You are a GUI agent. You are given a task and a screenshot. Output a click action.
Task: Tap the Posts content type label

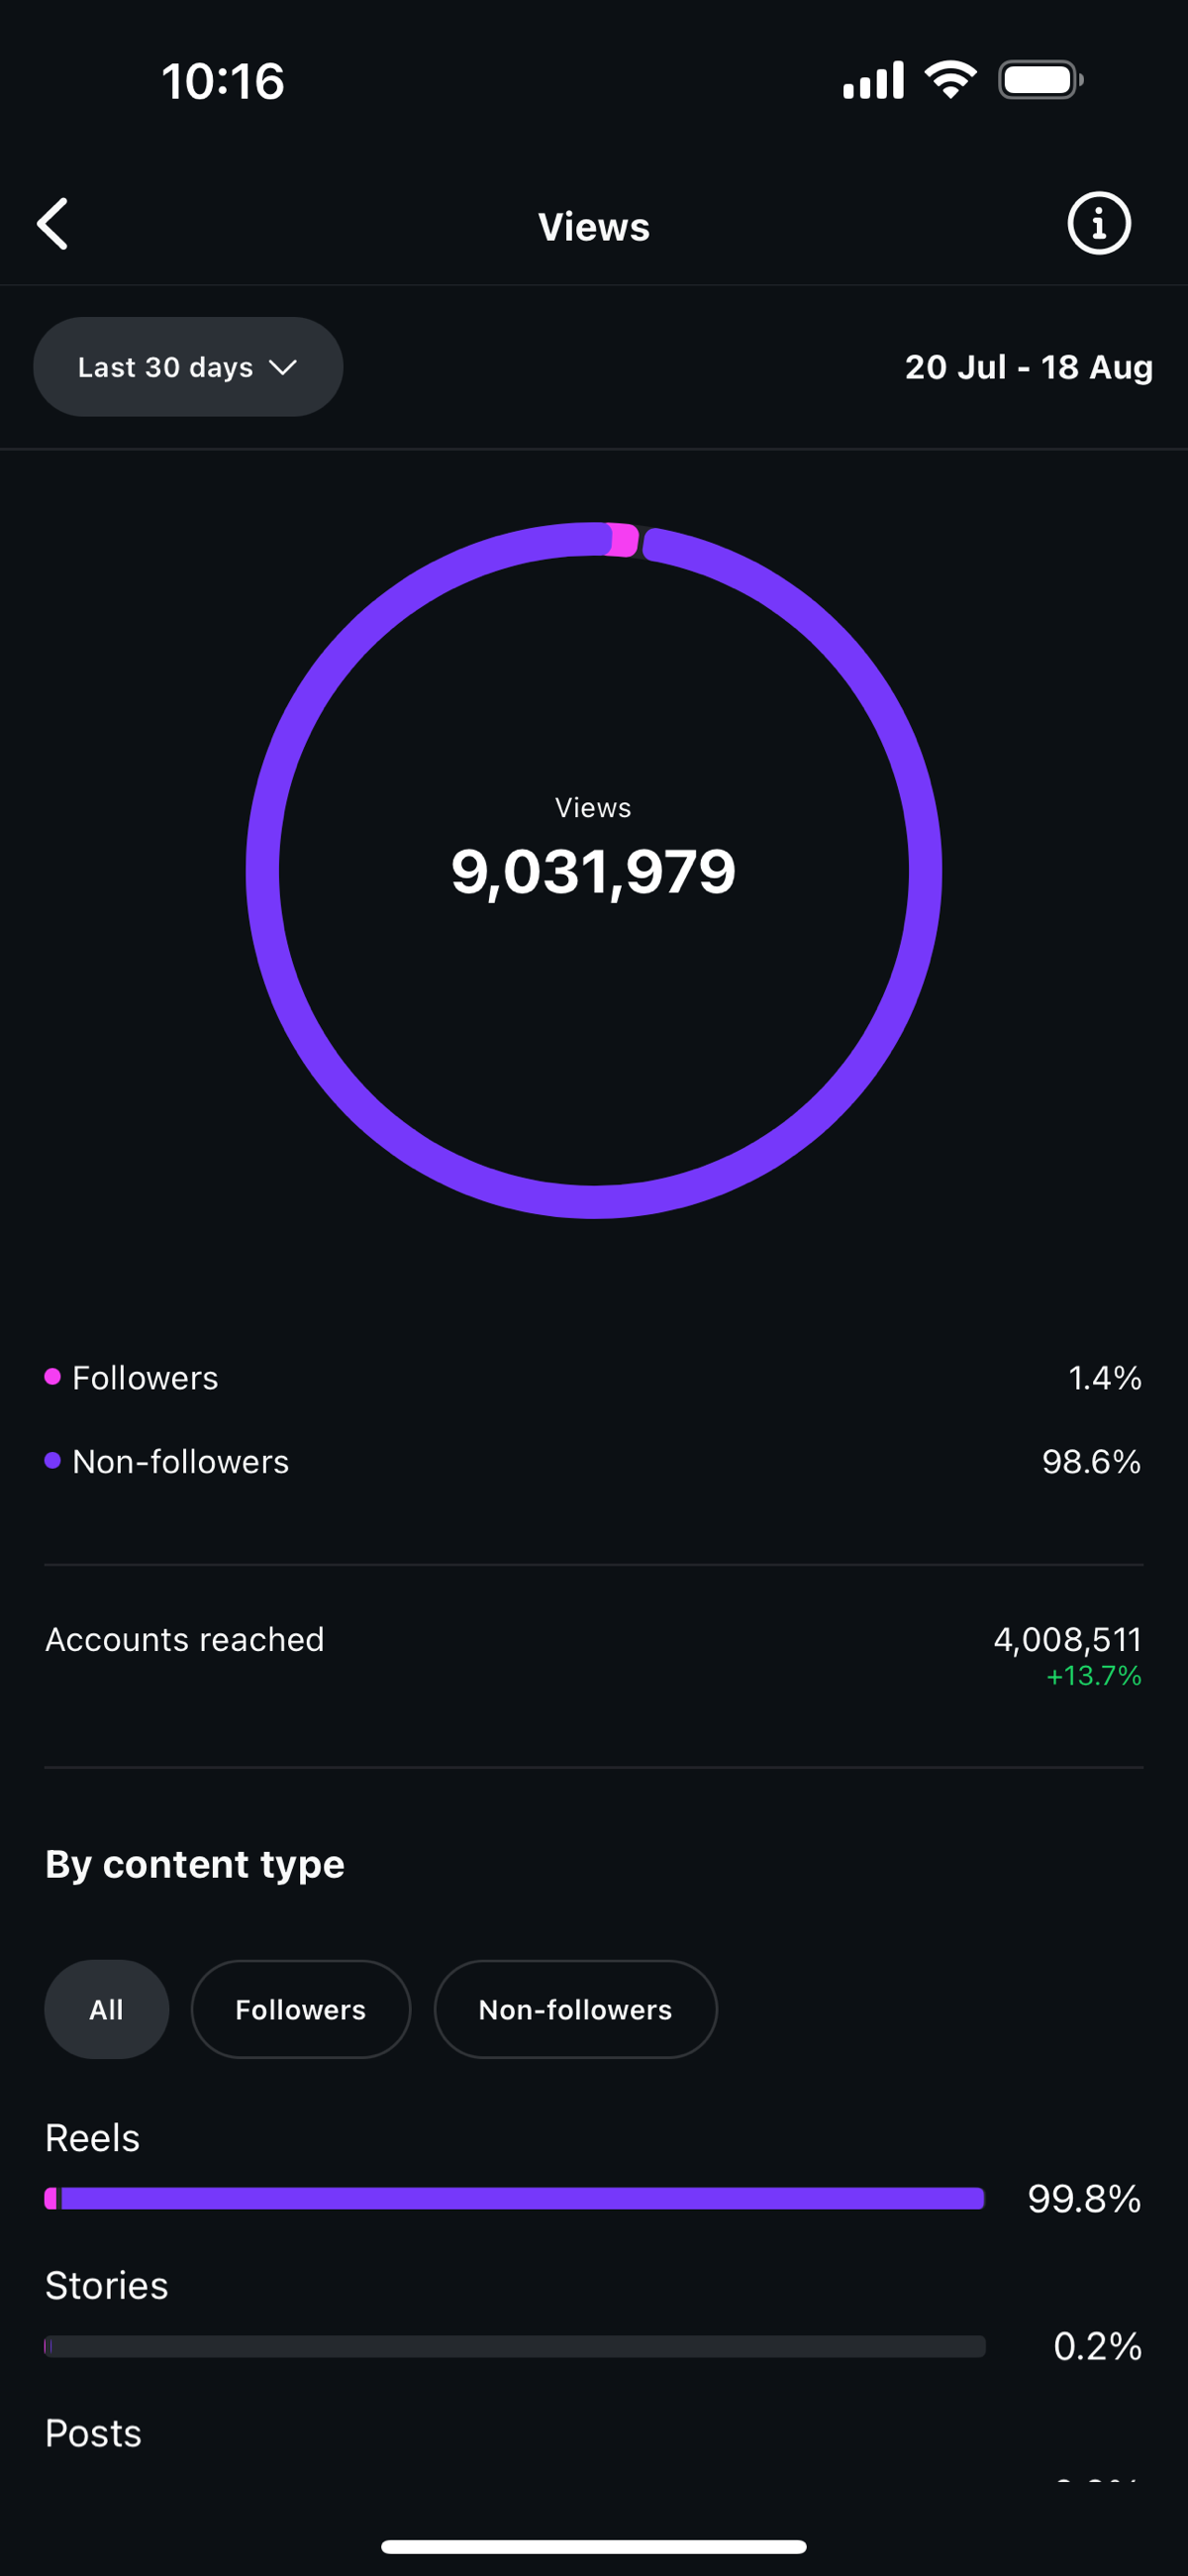point(93,2433)
